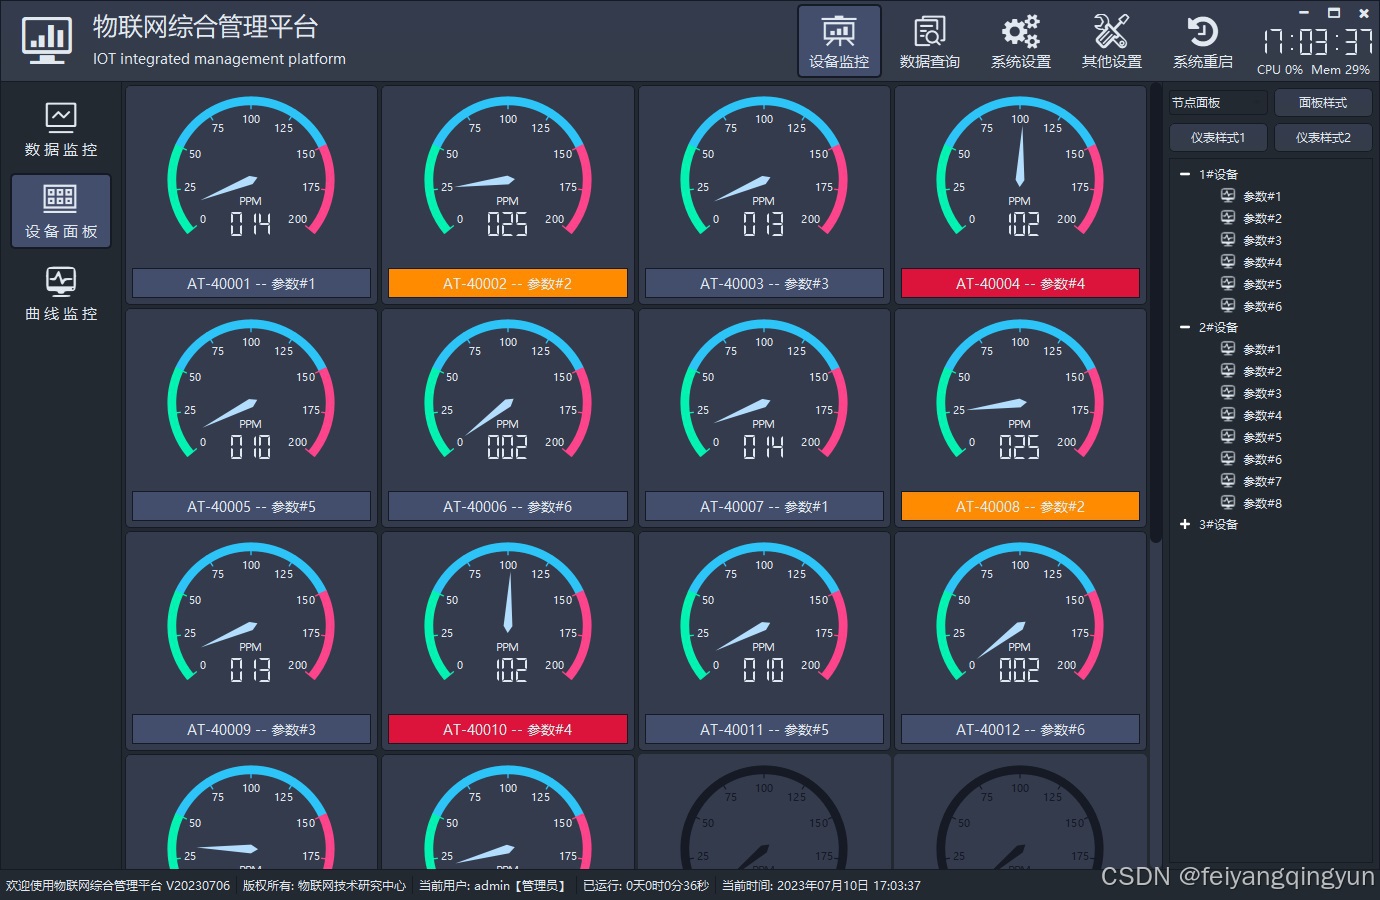Click the 当前时间 status bar entry
Viewport: 1380px width, 900px height.
click(x=821, y=885)
